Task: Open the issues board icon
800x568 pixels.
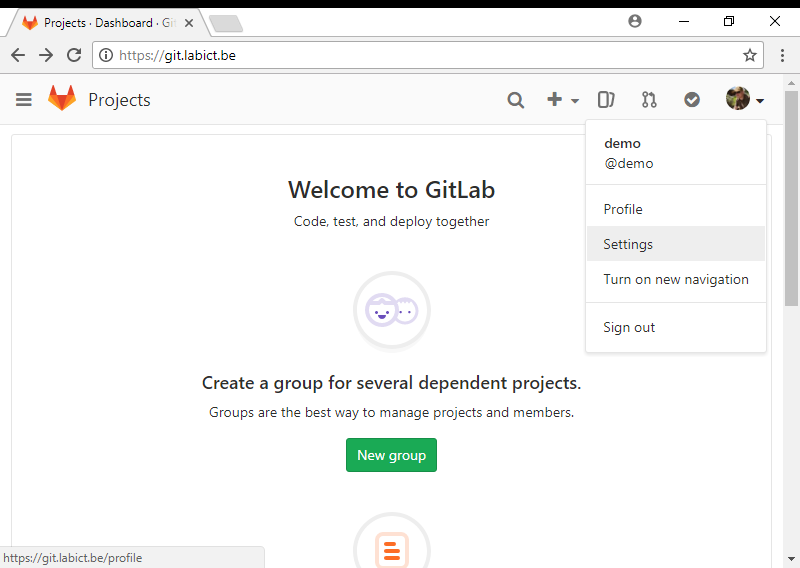Action: click(x=606, y=100)
